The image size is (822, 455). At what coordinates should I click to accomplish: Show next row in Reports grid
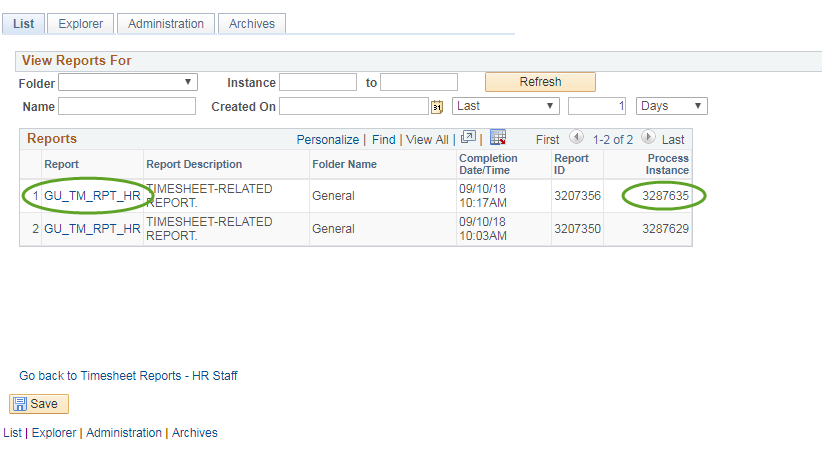point(648,139)
